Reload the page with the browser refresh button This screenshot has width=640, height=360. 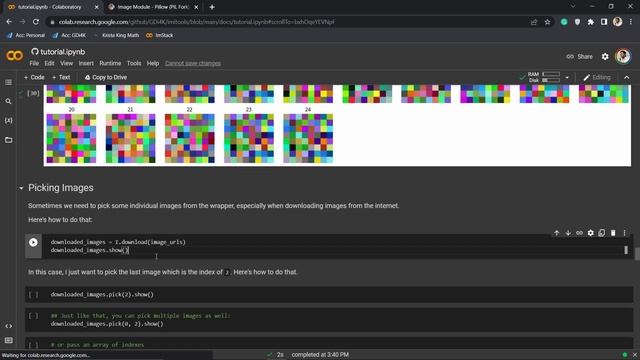[36, 22]
